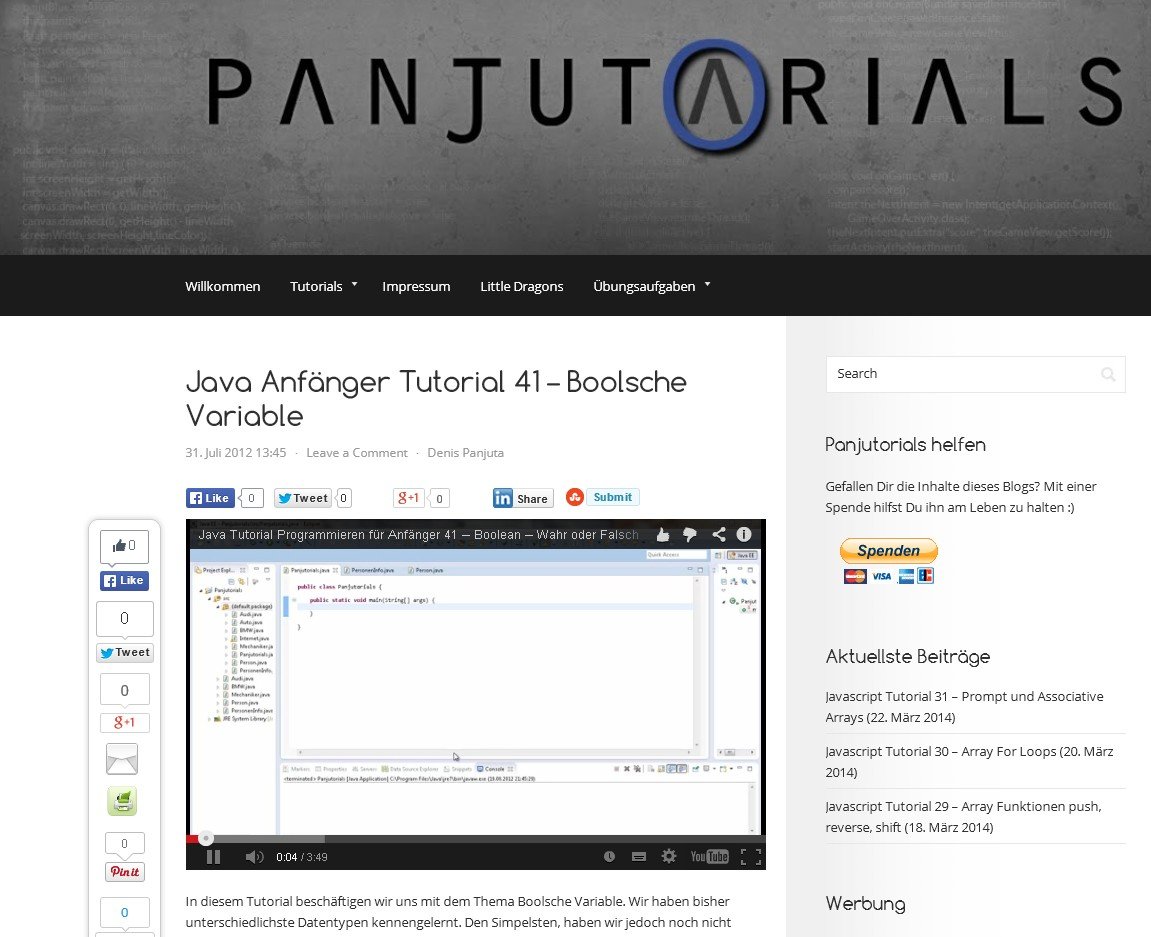Mute the video volume
The image size is (1151, 937).
pos(253,856)
